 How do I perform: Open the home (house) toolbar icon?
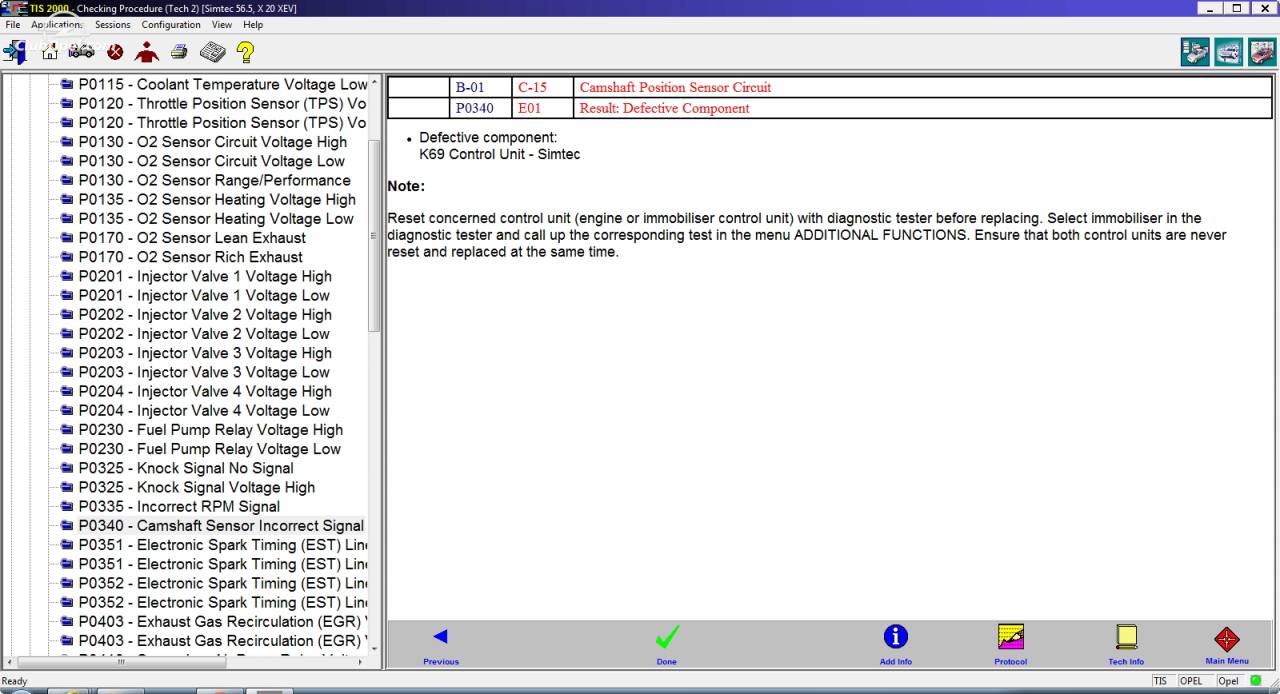click(x=50, y=52)
